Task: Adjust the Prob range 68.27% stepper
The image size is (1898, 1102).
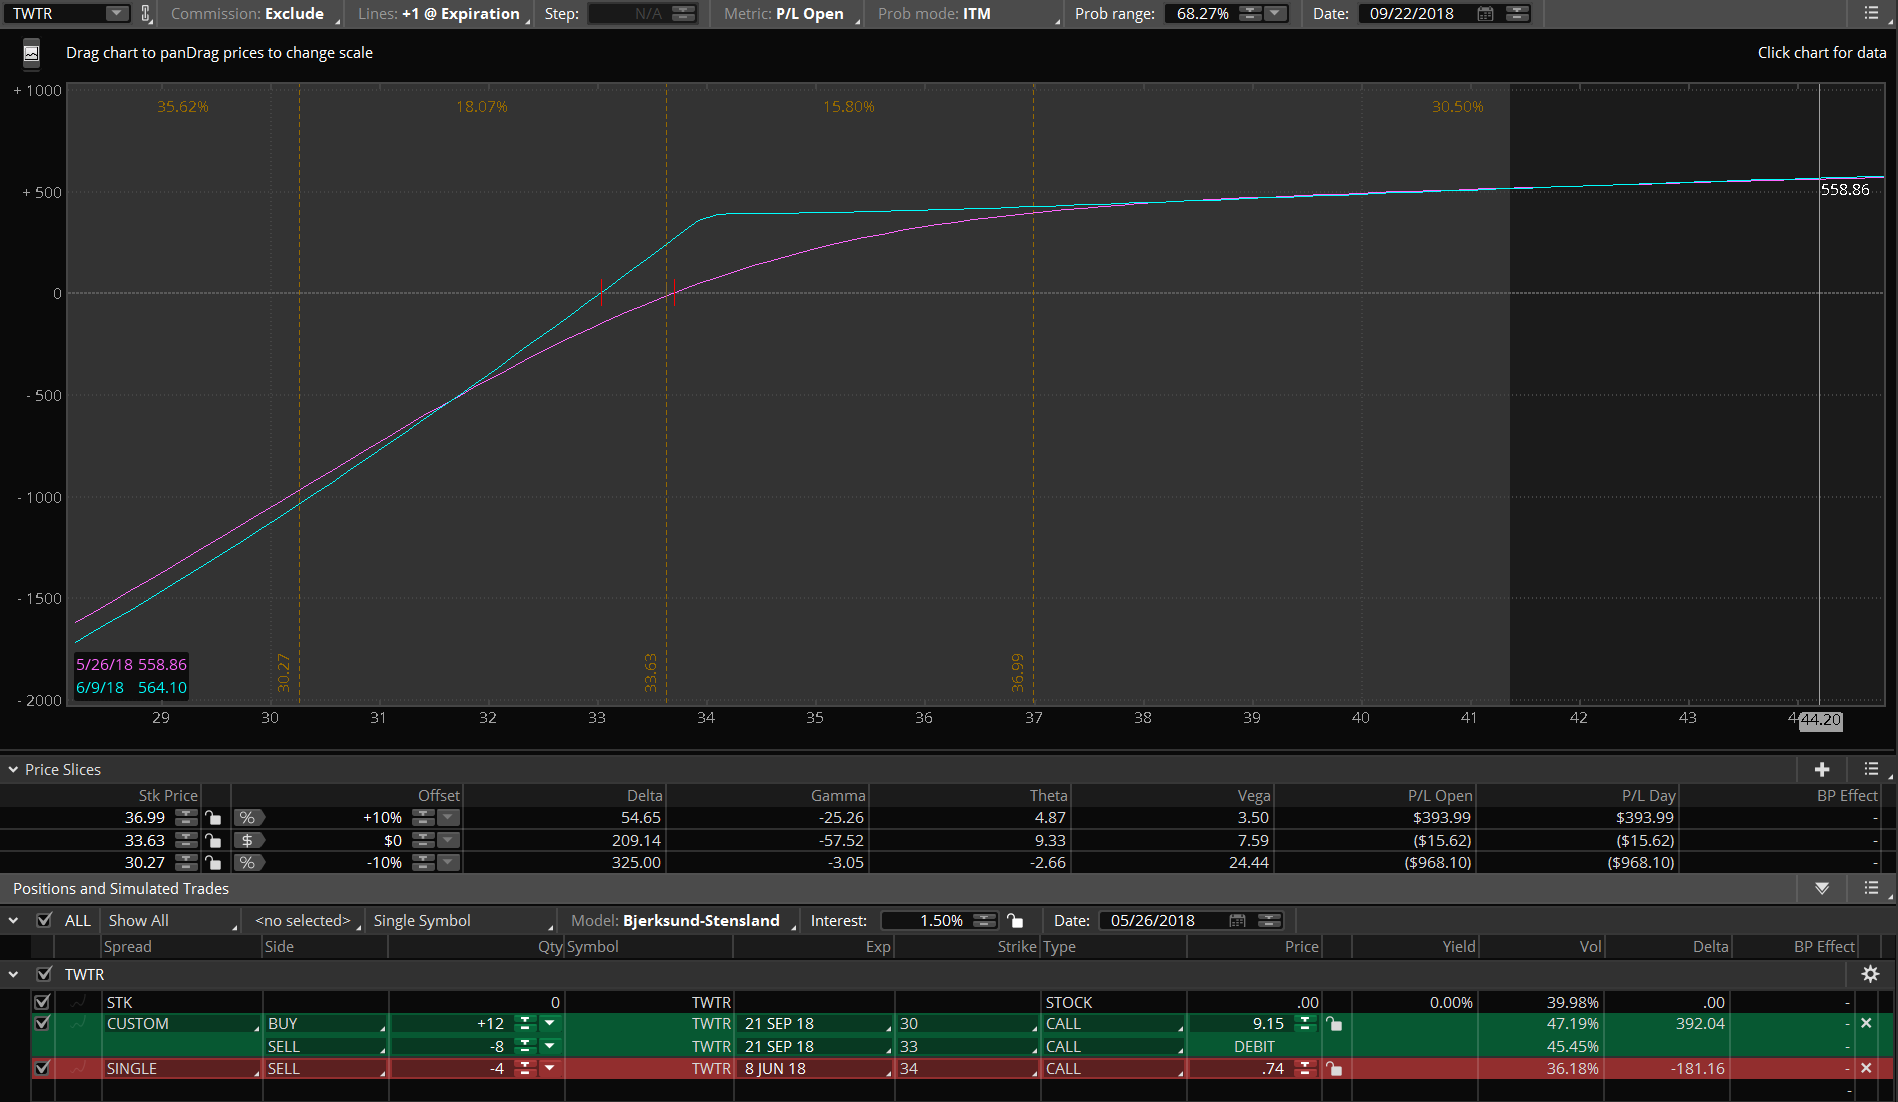Action: (1250, 14)
